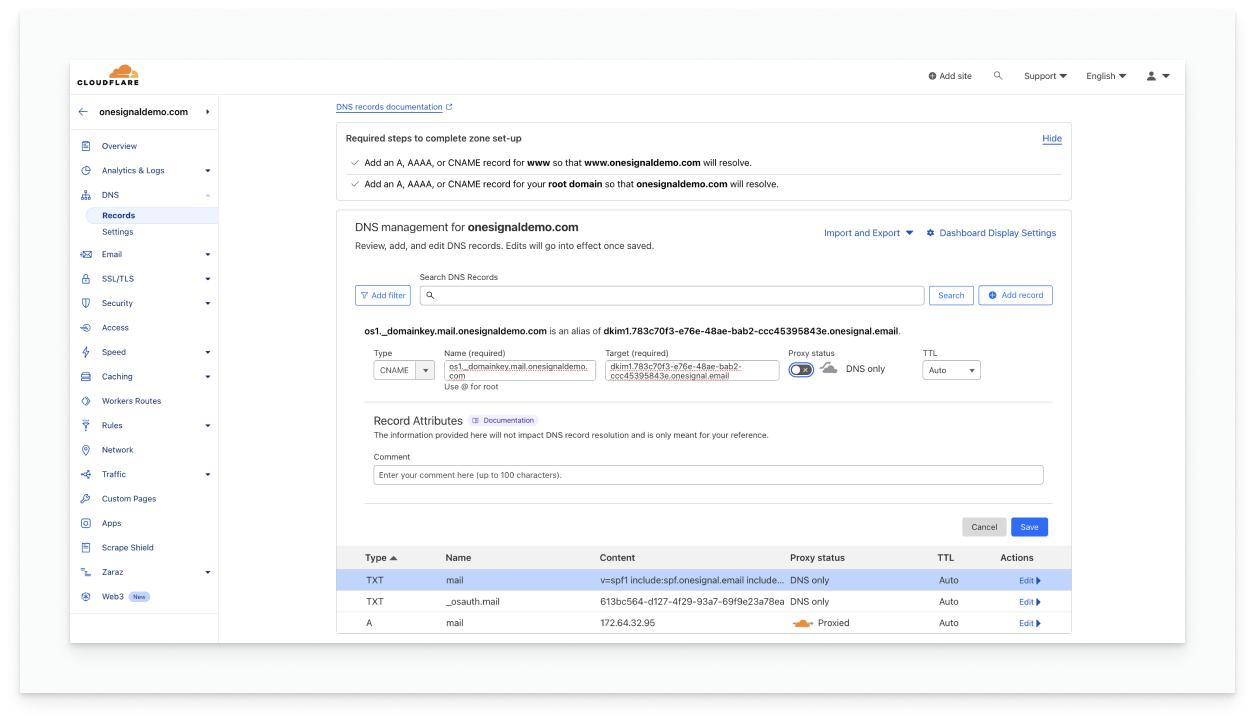Click the Caching sidebar icon
1255x723 pixels.
[x=86, y=377]
